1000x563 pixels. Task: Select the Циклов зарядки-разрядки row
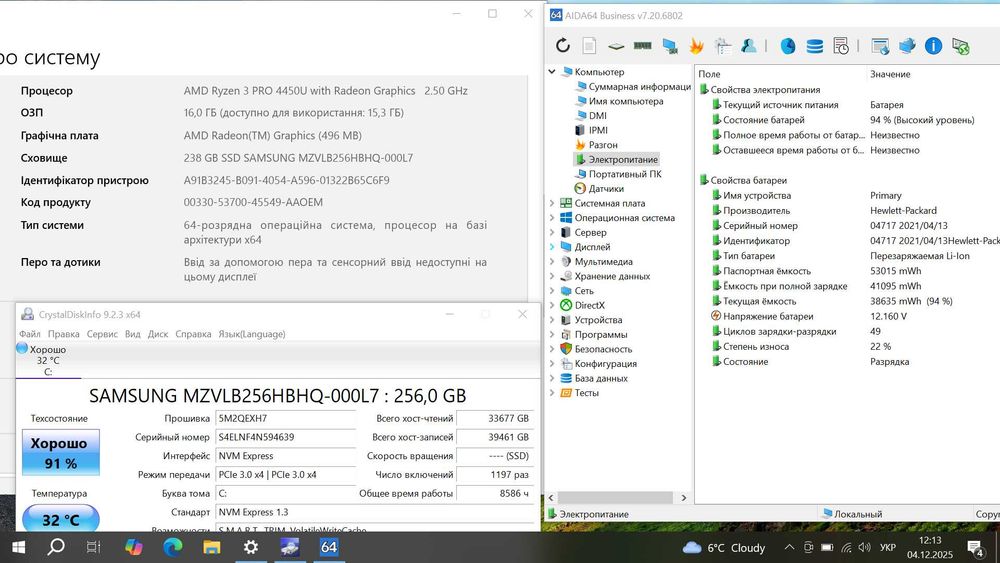click(x=848, y=332)
